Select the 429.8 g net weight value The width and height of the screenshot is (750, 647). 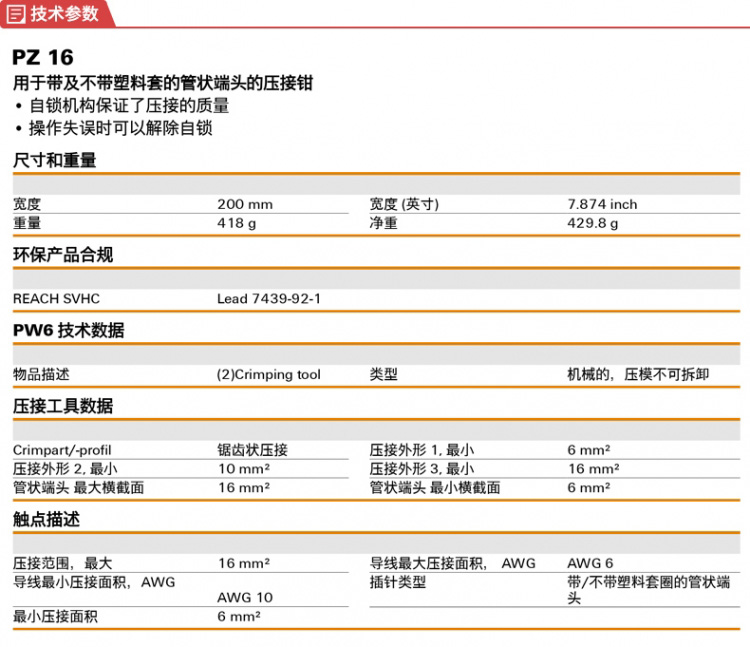coord(593,223)
